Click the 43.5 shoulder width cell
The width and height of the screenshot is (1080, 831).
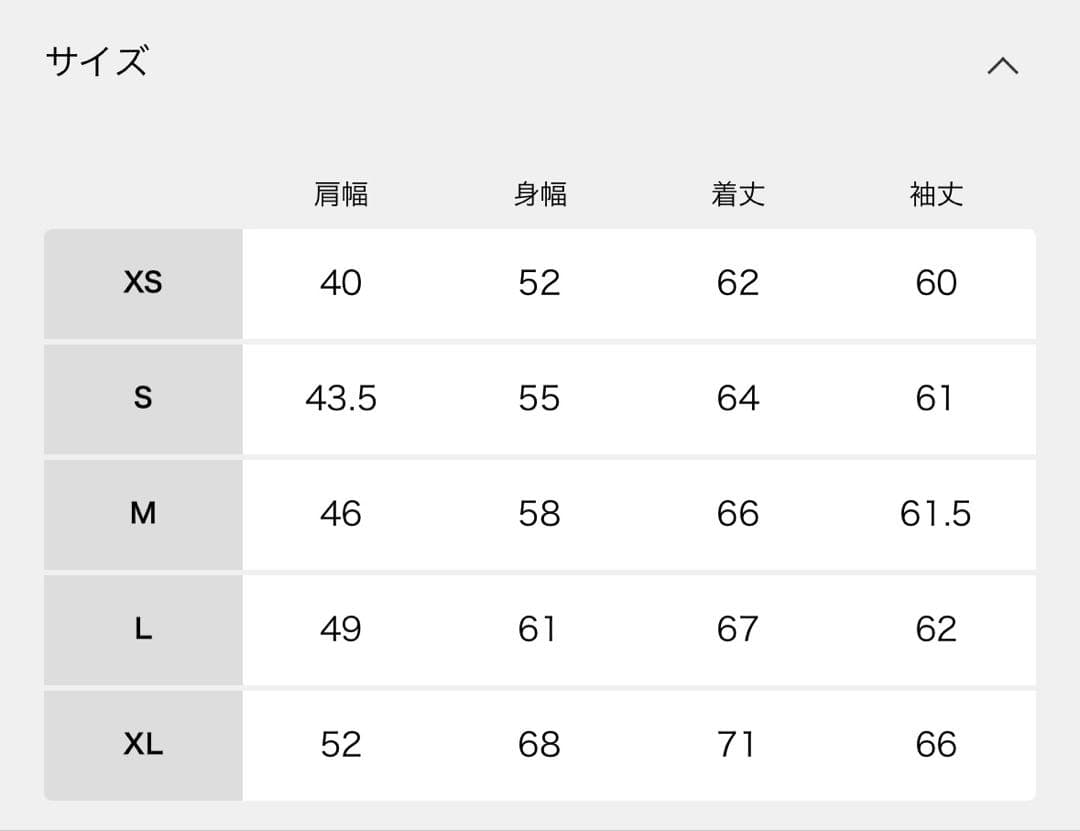(x=341, y=399)
